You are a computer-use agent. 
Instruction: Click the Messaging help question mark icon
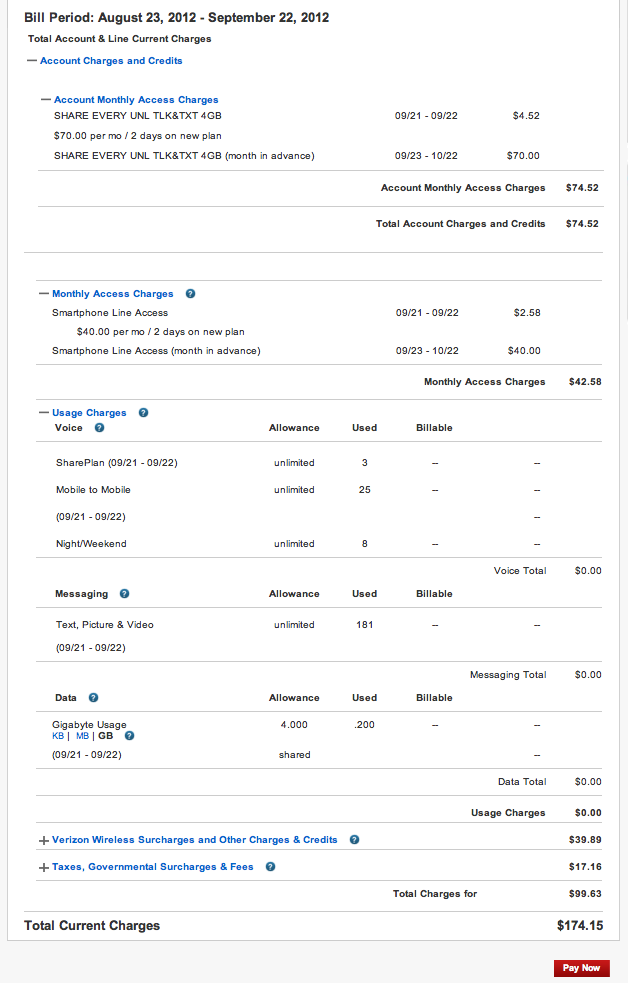[x=124, y=594]
